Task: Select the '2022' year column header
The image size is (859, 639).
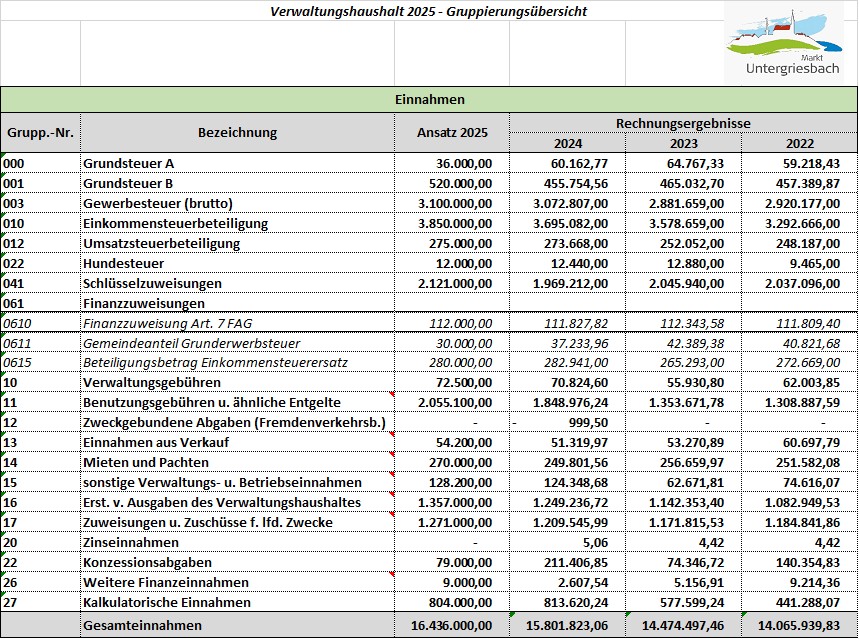Action: (x=800, y=143)
